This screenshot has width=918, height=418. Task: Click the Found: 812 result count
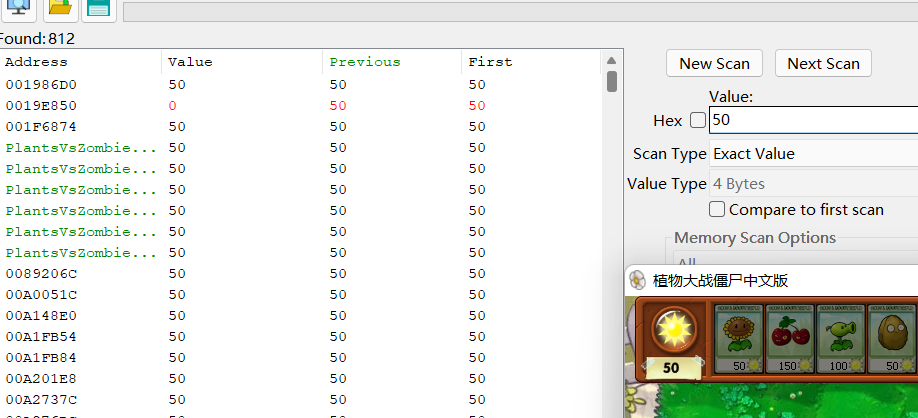pos(37,39)
